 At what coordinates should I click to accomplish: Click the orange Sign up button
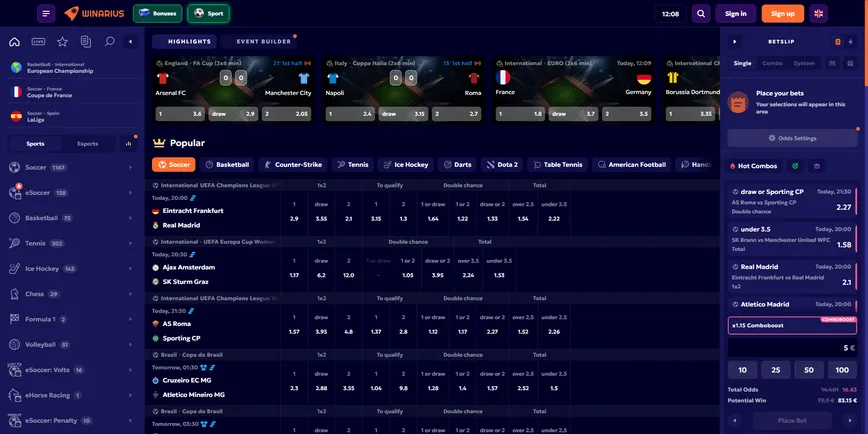783,14
